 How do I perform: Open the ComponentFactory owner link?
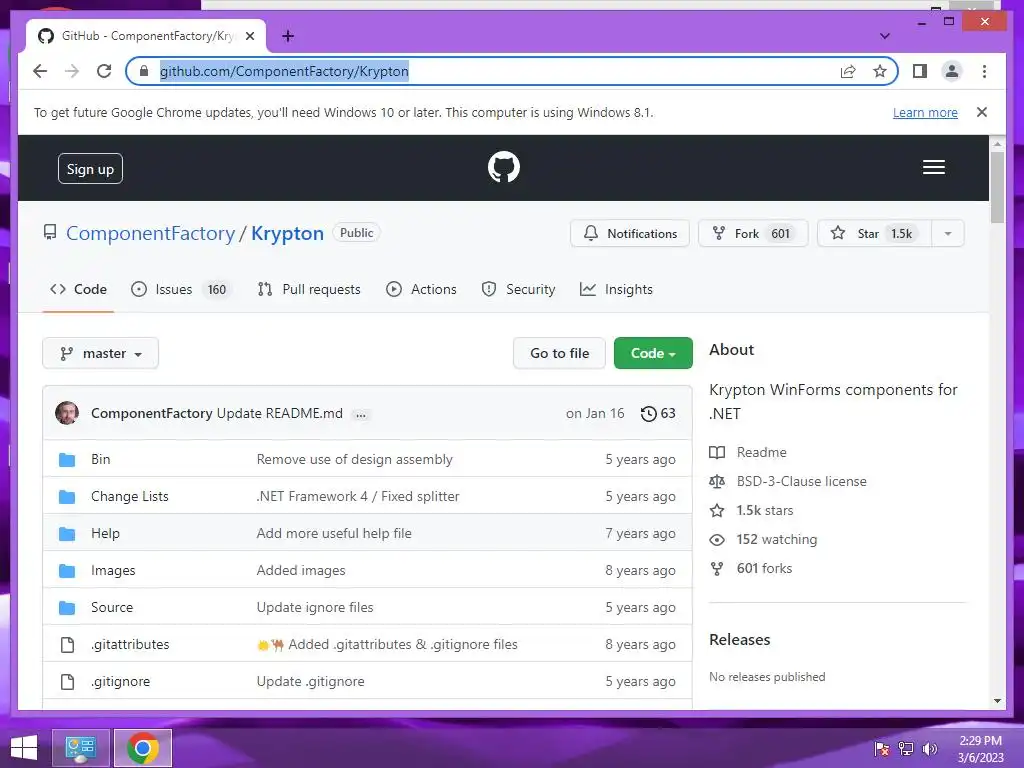pos(150,234)
